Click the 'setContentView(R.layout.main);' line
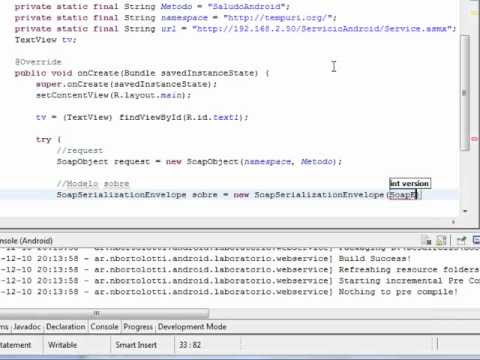This screenshot has width=480, height=360. click(113, 95)
